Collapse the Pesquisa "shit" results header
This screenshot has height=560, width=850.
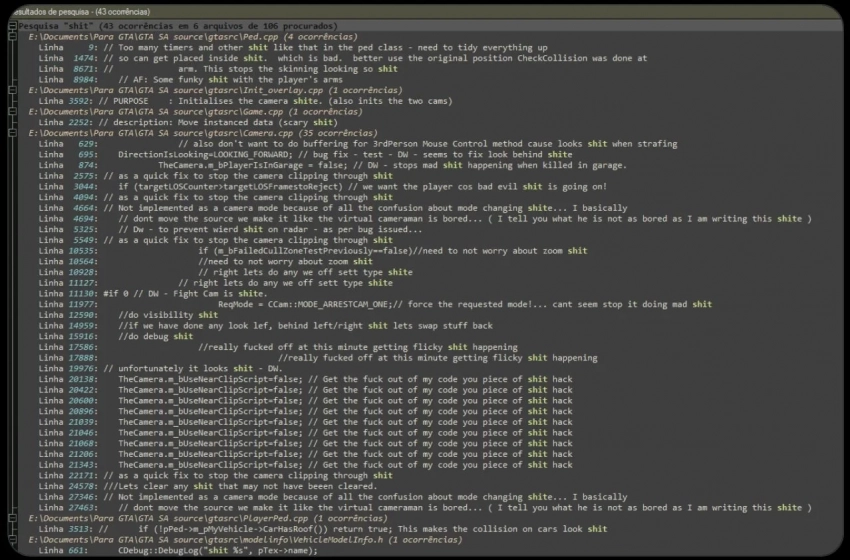(x=11, y=25)
